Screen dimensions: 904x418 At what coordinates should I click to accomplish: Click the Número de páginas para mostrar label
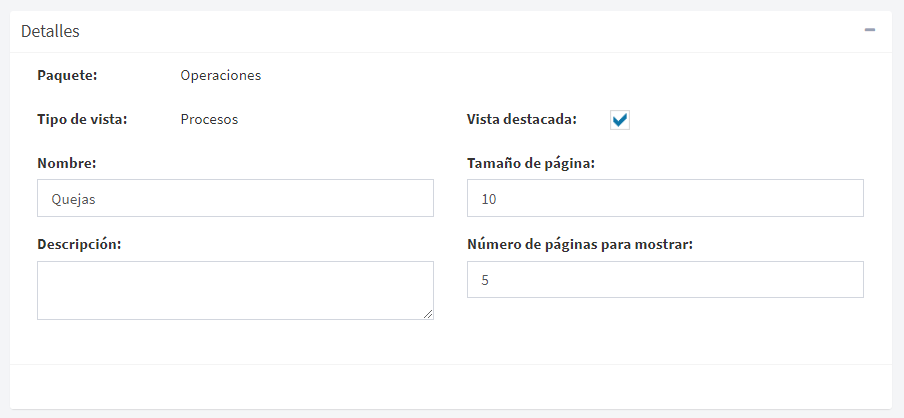point(580,244)
